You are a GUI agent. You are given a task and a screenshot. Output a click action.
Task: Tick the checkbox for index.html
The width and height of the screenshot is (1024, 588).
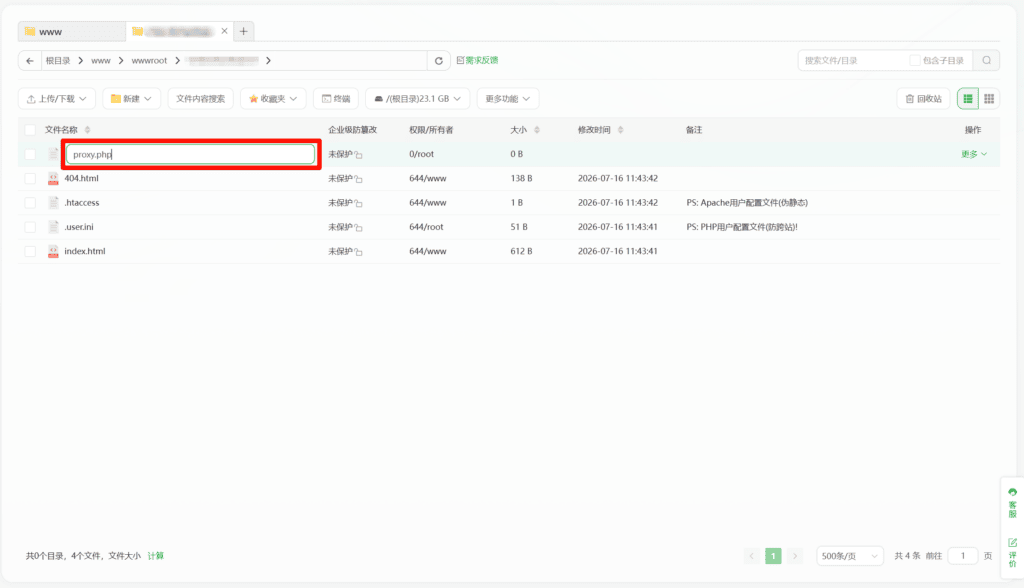coord(30,251)
